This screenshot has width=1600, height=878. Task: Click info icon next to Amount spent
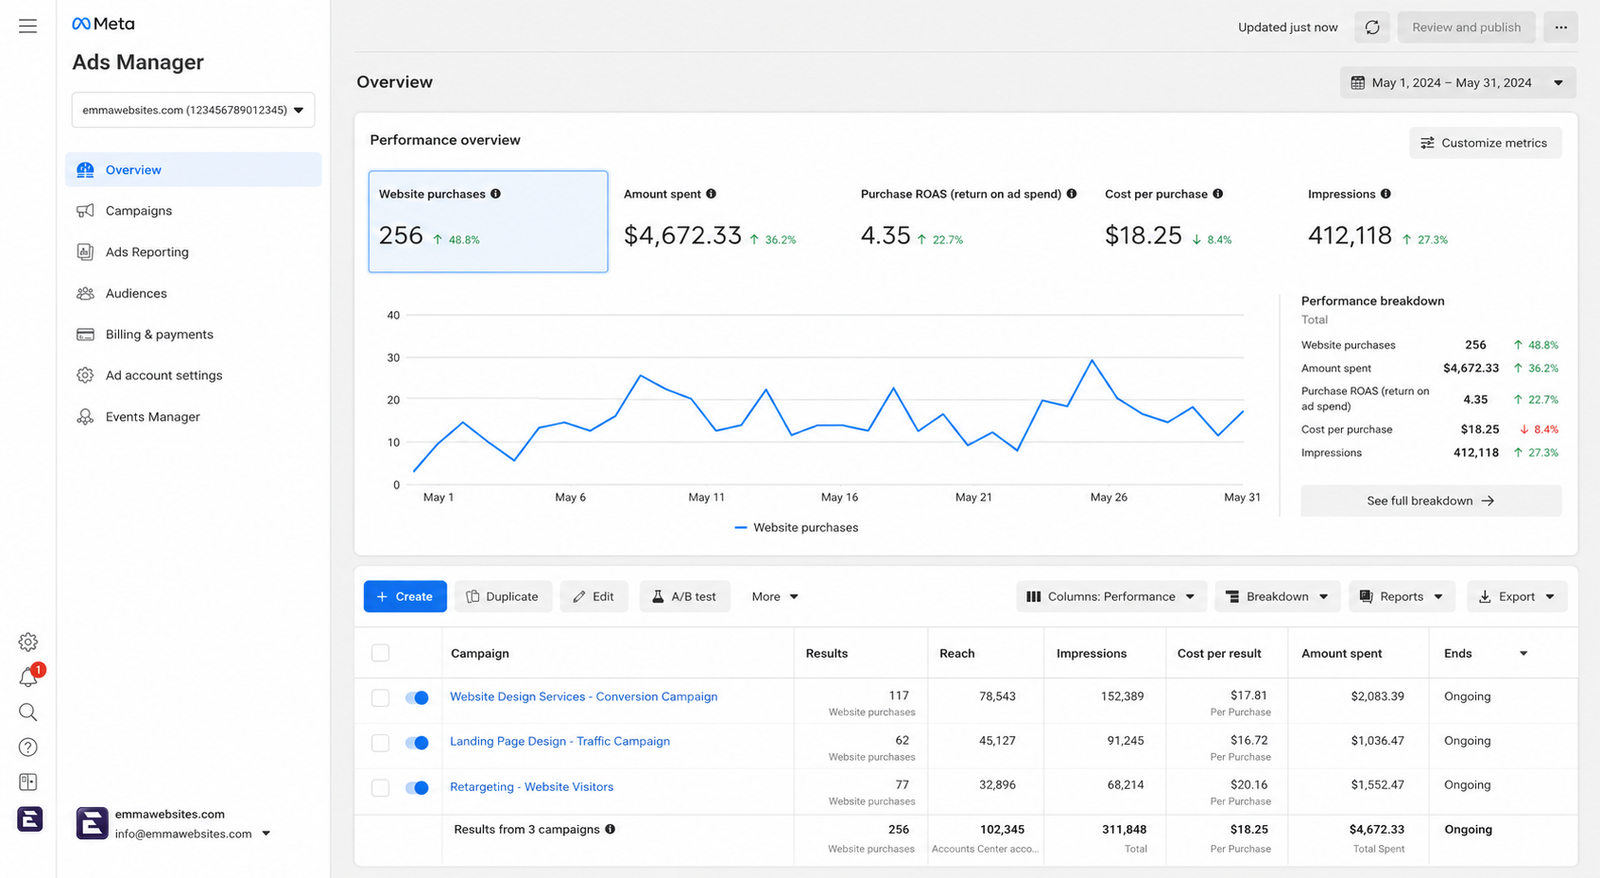(x=711, y=194)
